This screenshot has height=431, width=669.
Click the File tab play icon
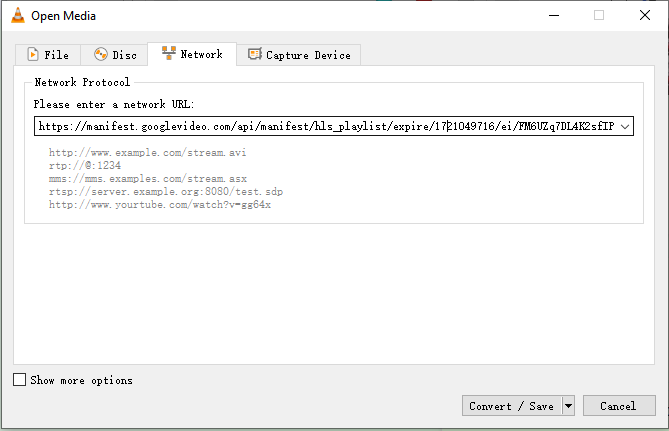(34, 55)
